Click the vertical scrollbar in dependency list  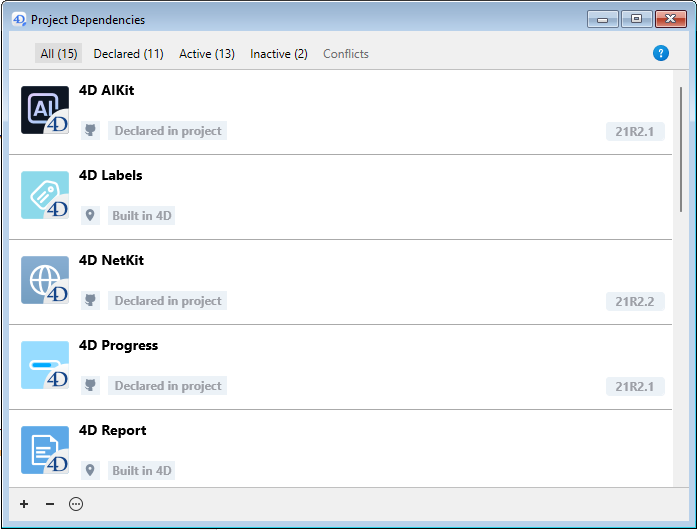point(682,150)
